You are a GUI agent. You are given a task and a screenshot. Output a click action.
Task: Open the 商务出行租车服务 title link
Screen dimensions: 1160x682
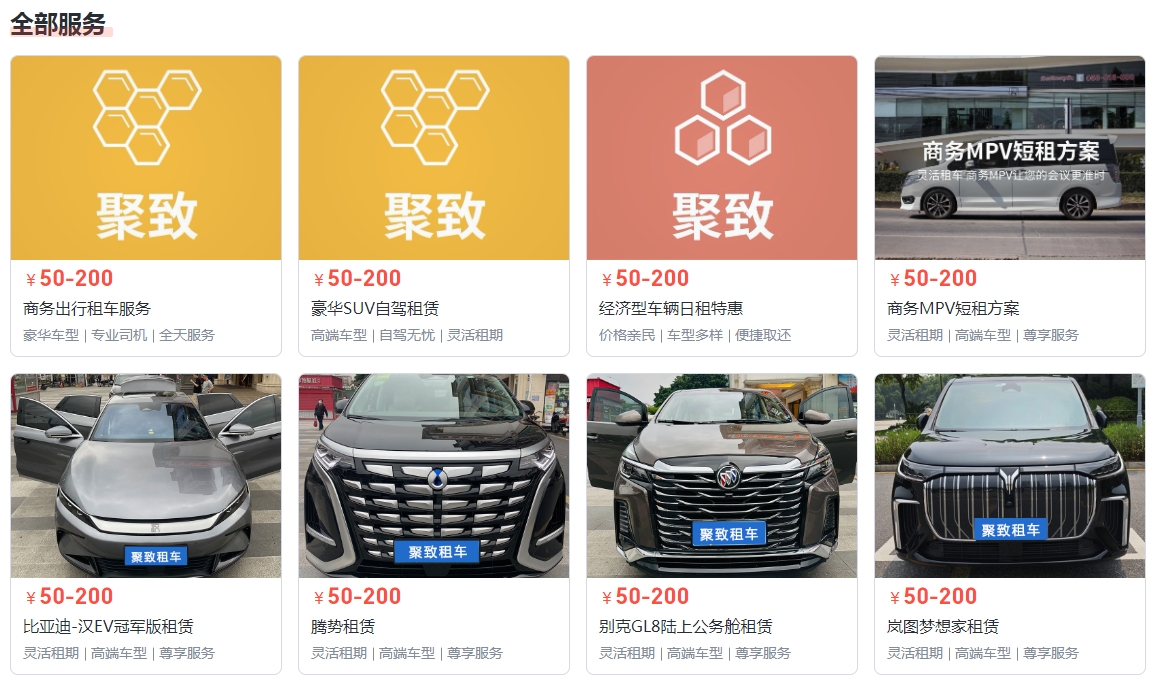tap(87, 308)
